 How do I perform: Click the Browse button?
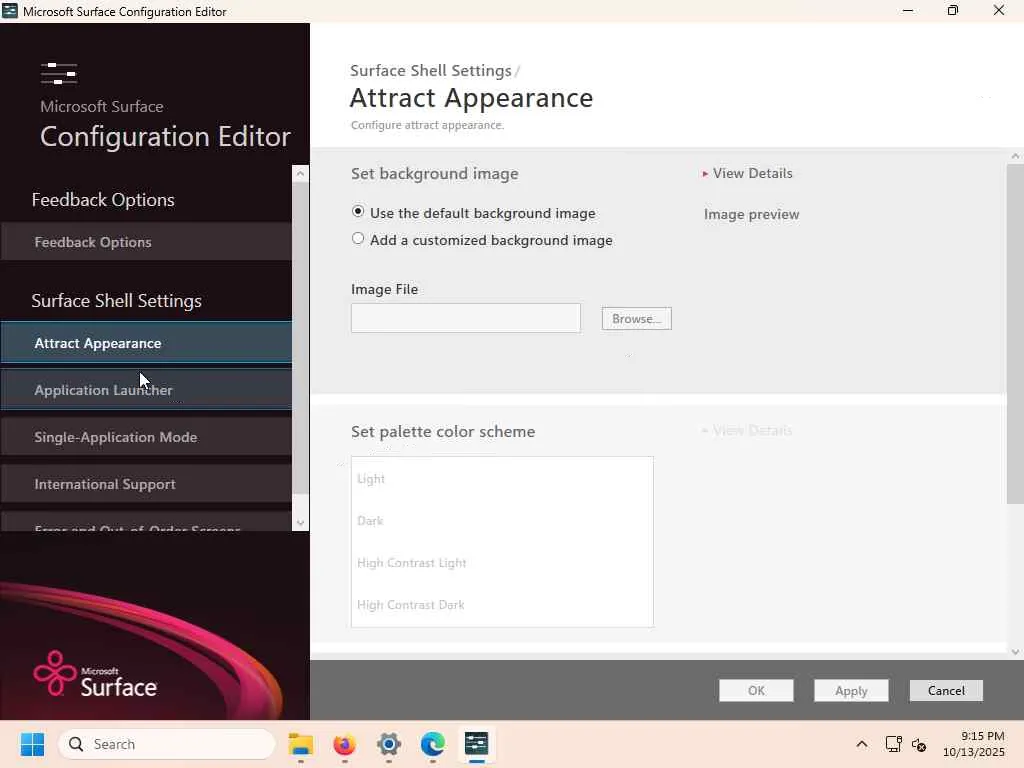(x=637, y=319)
